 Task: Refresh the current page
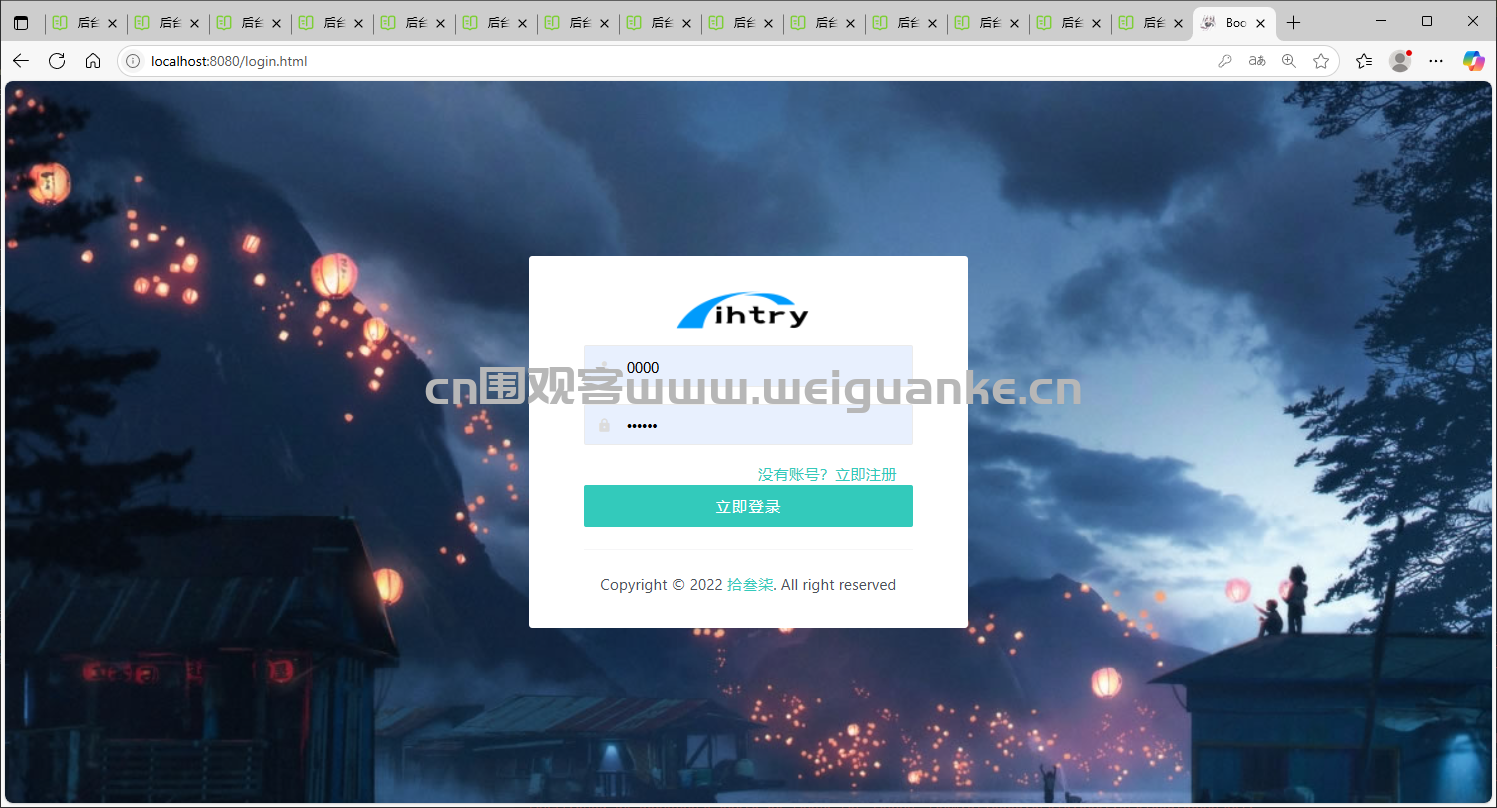57,61
